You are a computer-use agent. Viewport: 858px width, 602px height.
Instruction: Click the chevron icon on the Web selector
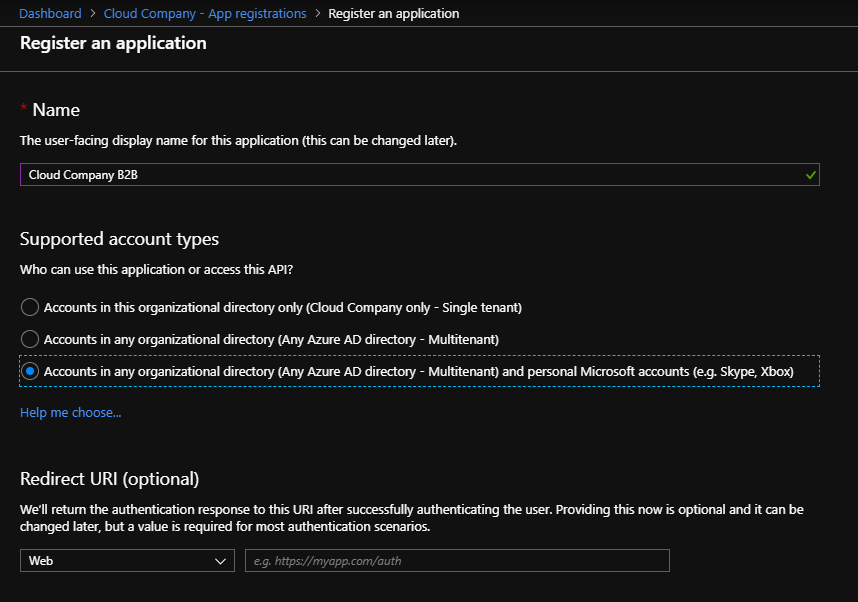tap(222, 560)
